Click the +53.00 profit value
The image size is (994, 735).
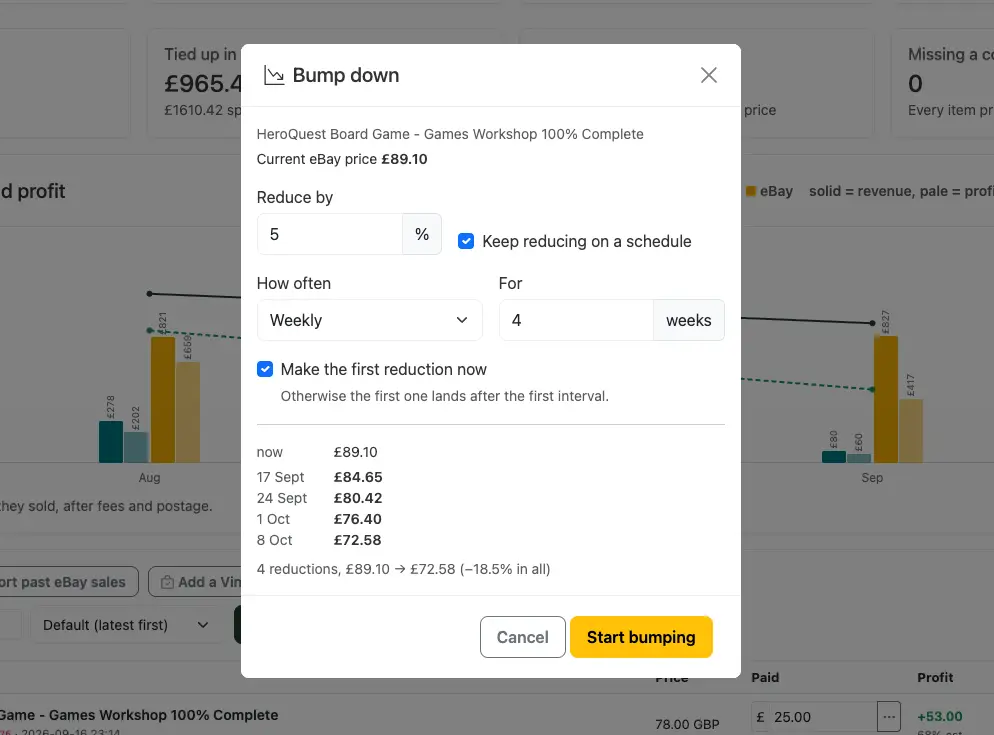point(939,717)
